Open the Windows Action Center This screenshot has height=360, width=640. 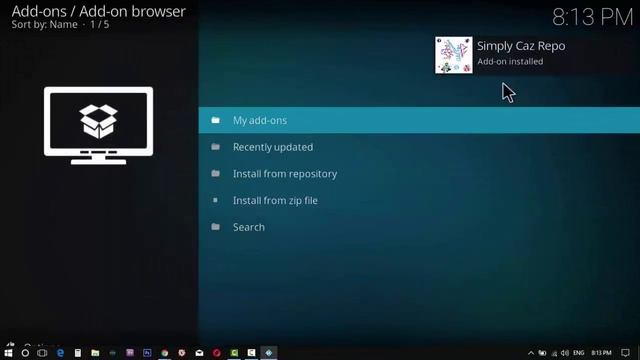coord(625,353)
